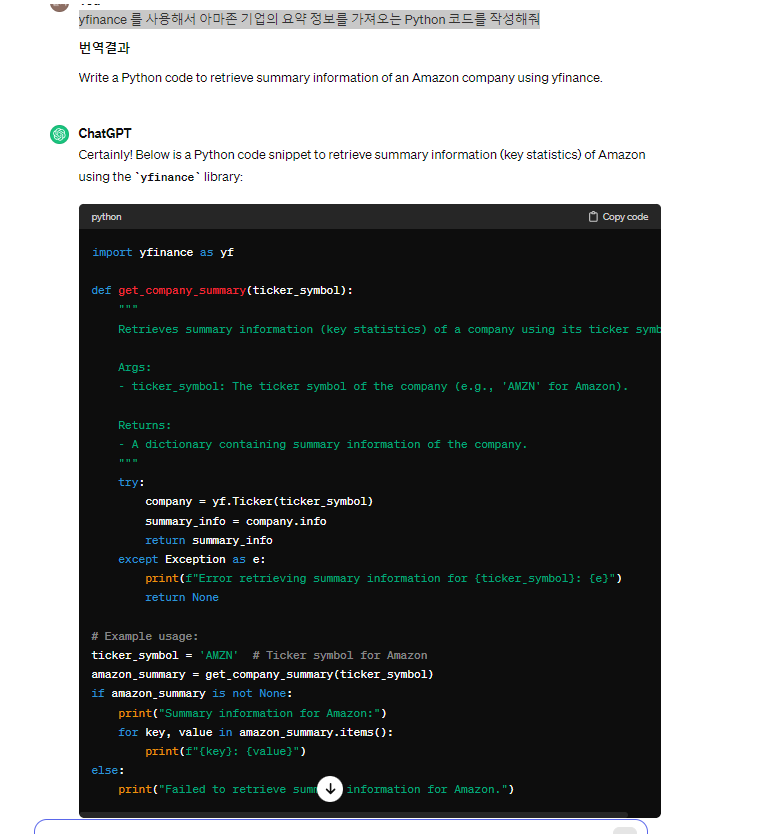Click the 'import yfinance as yf' code line
Screen dimensions: 763x834
coord(163,253)
